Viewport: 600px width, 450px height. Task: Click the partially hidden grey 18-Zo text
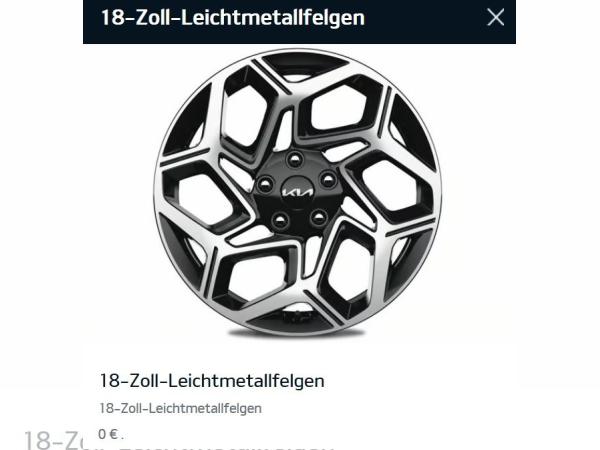(54, 440)
